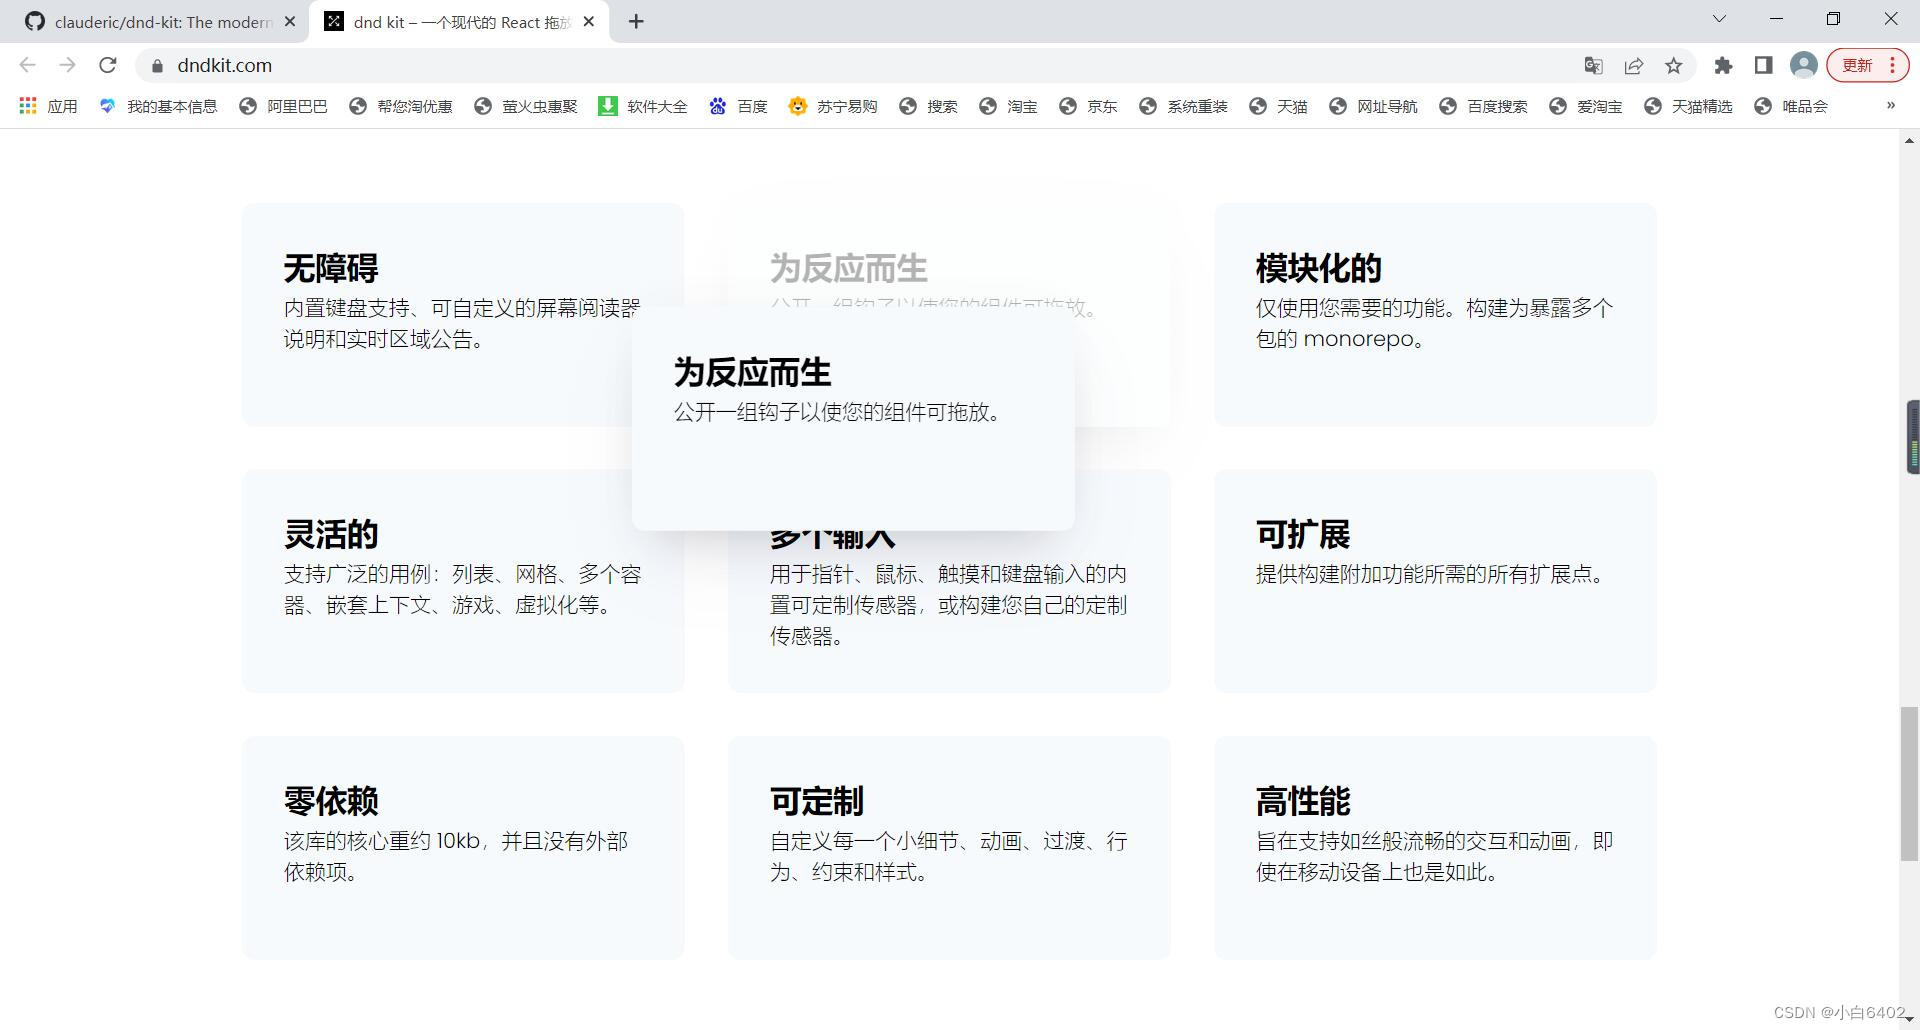Viewport: 1920px width, 1030px height.
Task: View site info lock icon
Action: (x=157, y=66)
